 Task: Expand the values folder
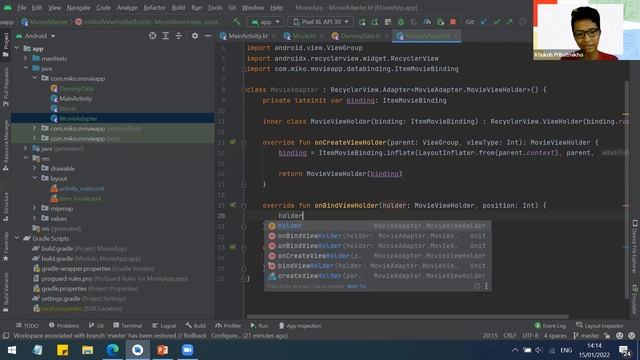(x=35, y=218)
